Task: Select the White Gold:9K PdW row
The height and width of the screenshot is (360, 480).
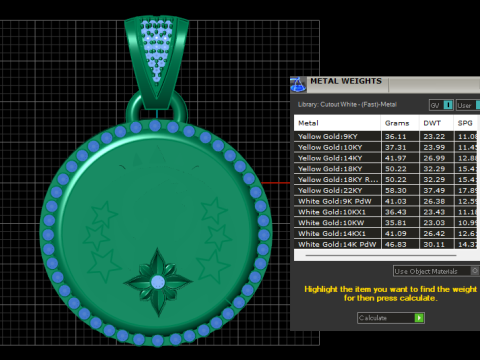Action: point(387,201)
